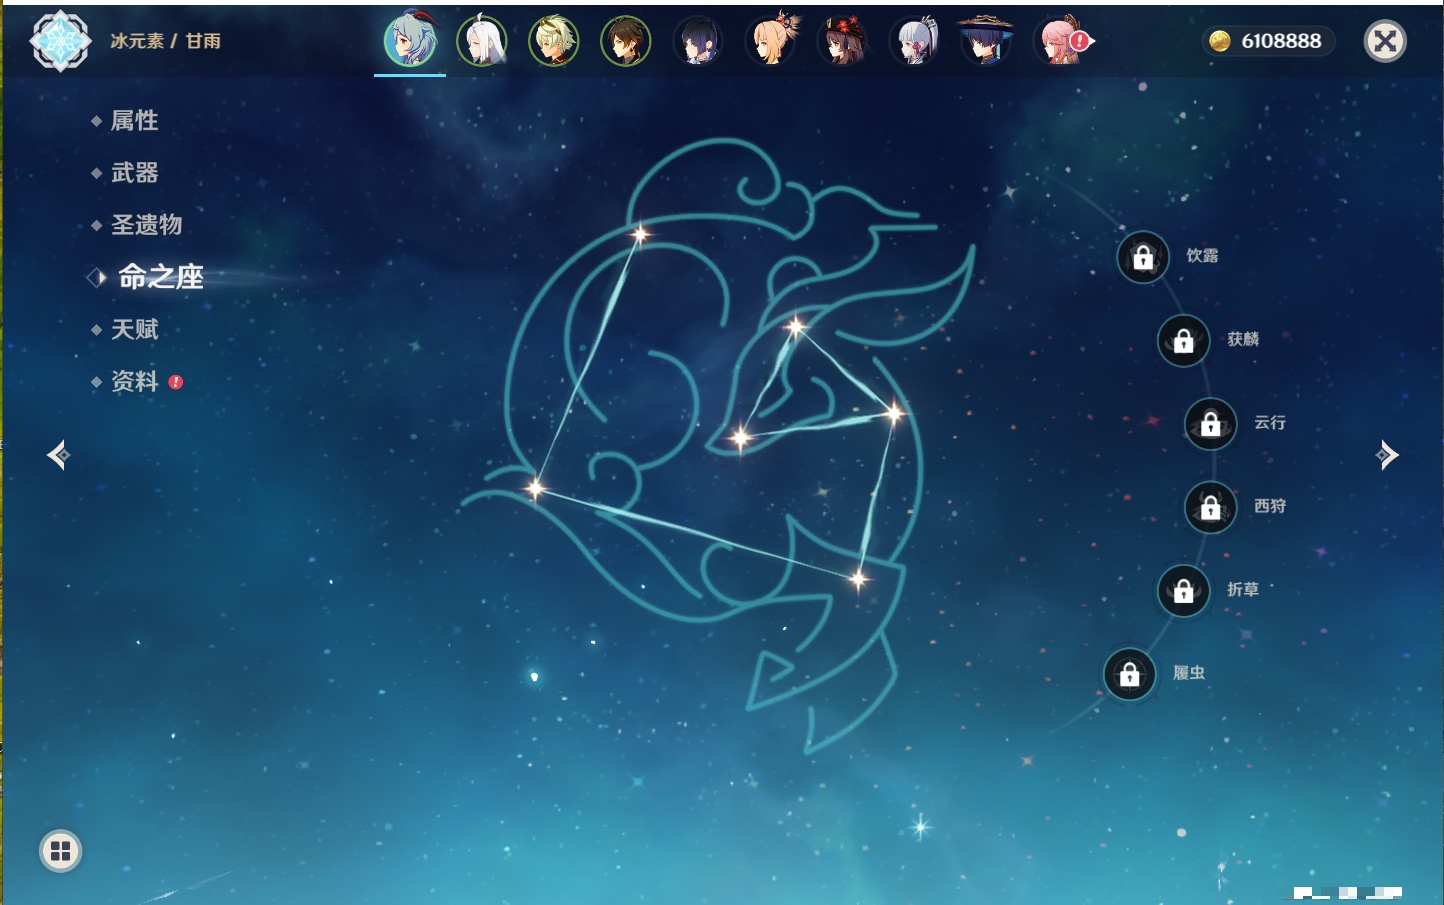Select the locked 西狩 constellation node
1444x905 pixels.
point(1211,507)
